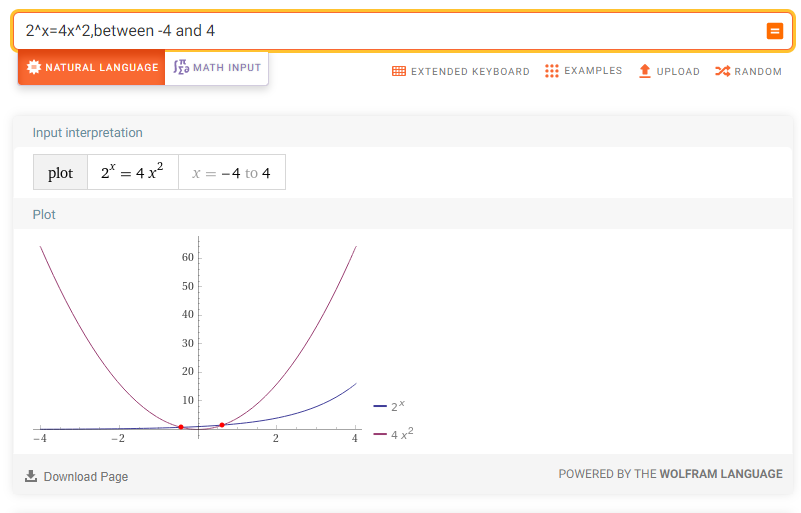Viewport: 801px width, 513px height.
Task: Click the Natural Language gear icon
Action: point(34,67)
